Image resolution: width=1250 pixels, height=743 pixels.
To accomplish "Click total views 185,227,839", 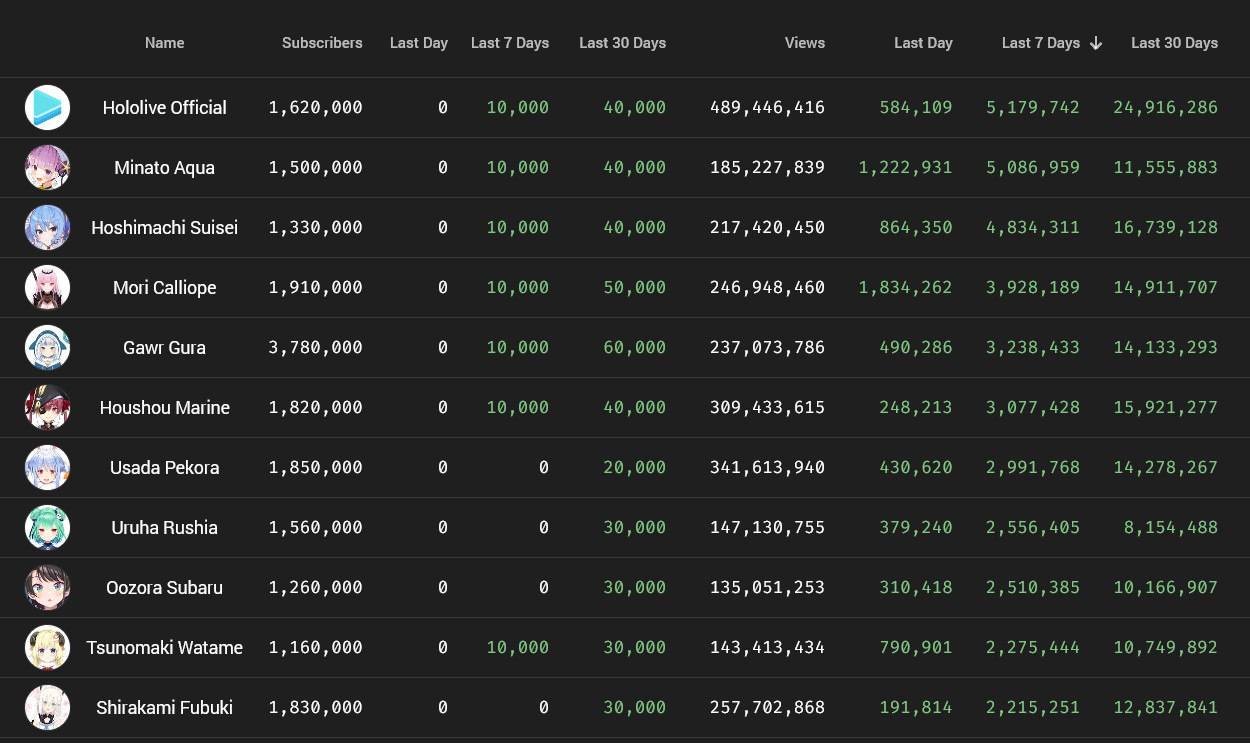I will tap(768, 167).
